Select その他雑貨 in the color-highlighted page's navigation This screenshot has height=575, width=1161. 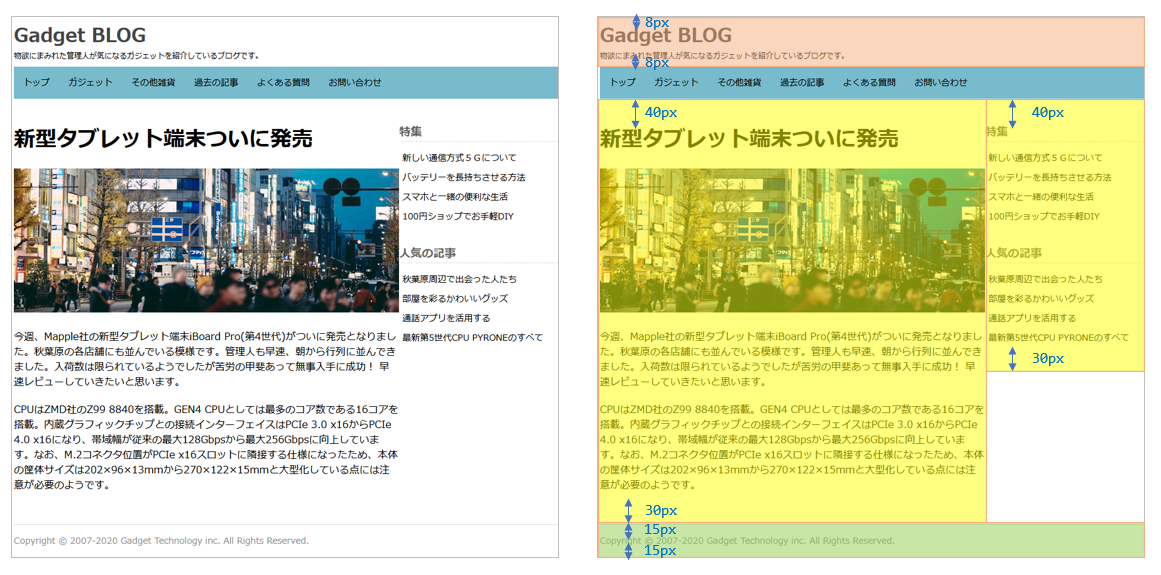pos(739,83)
